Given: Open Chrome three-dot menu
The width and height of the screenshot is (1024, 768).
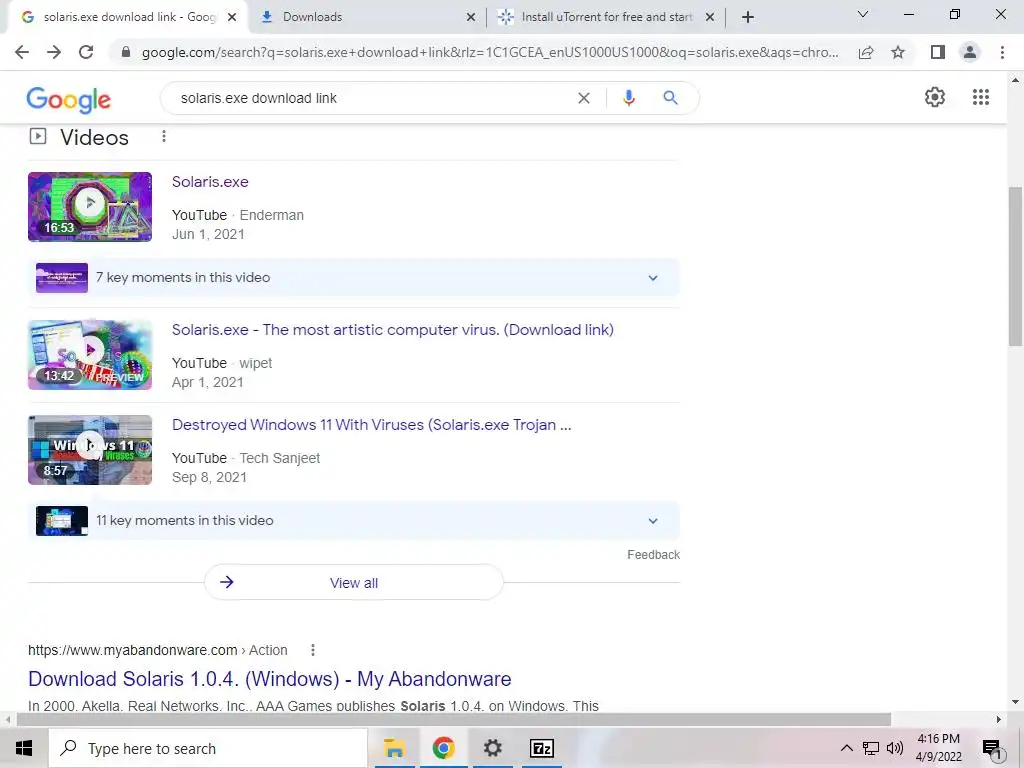Looking at the screenshot, I should click(1002, 52).
